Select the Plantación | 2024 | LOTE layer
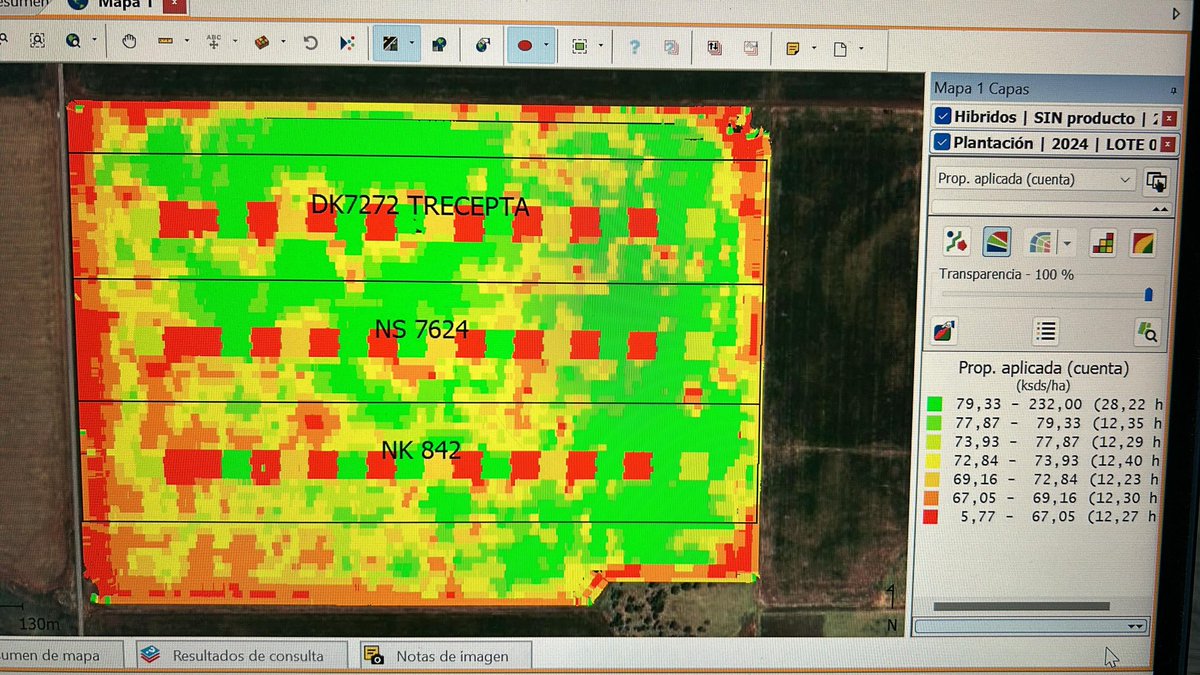The height and width of the screenshot is (675, 1200). (1054, 144)
